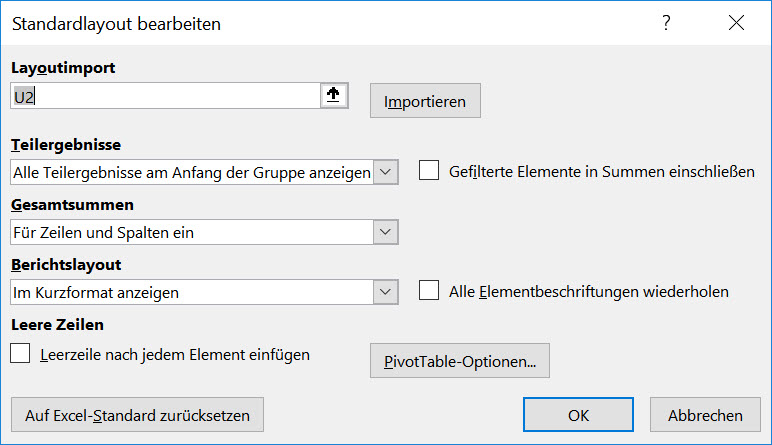Open help with the question mark icon
This screenshot has height=445, width=772.
point(667,23)
